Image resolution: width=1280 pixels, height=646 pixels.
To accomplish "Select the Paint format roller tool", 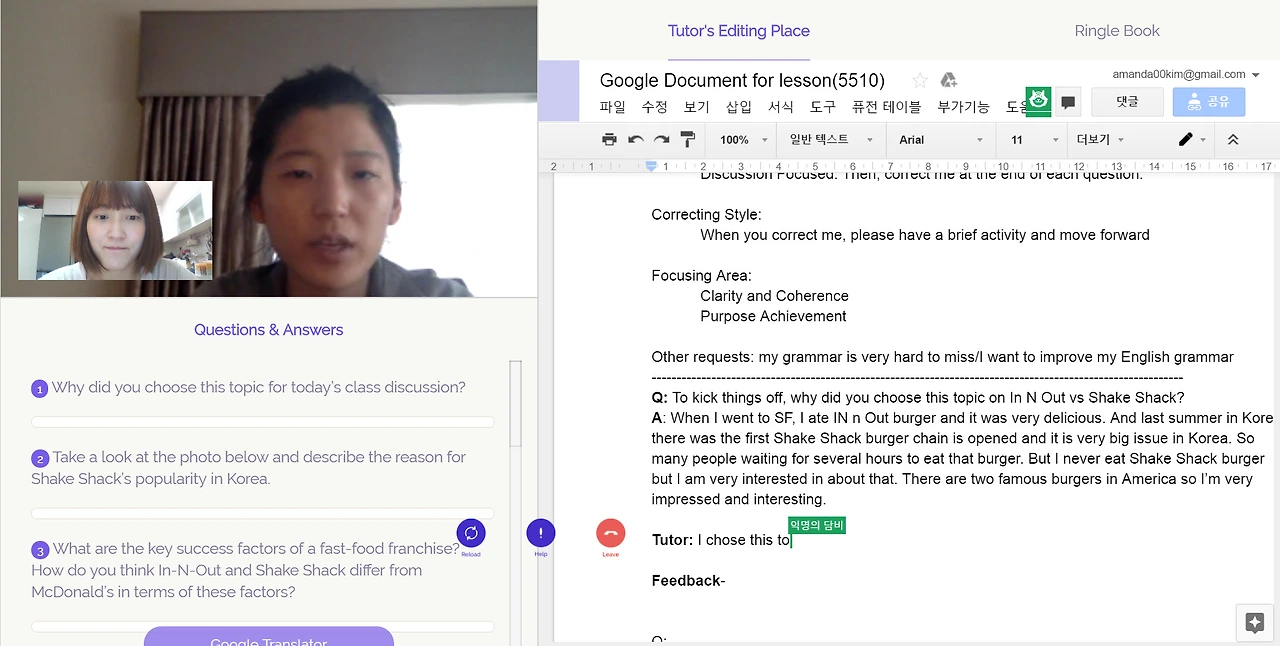I will click(x=687, y=140).
